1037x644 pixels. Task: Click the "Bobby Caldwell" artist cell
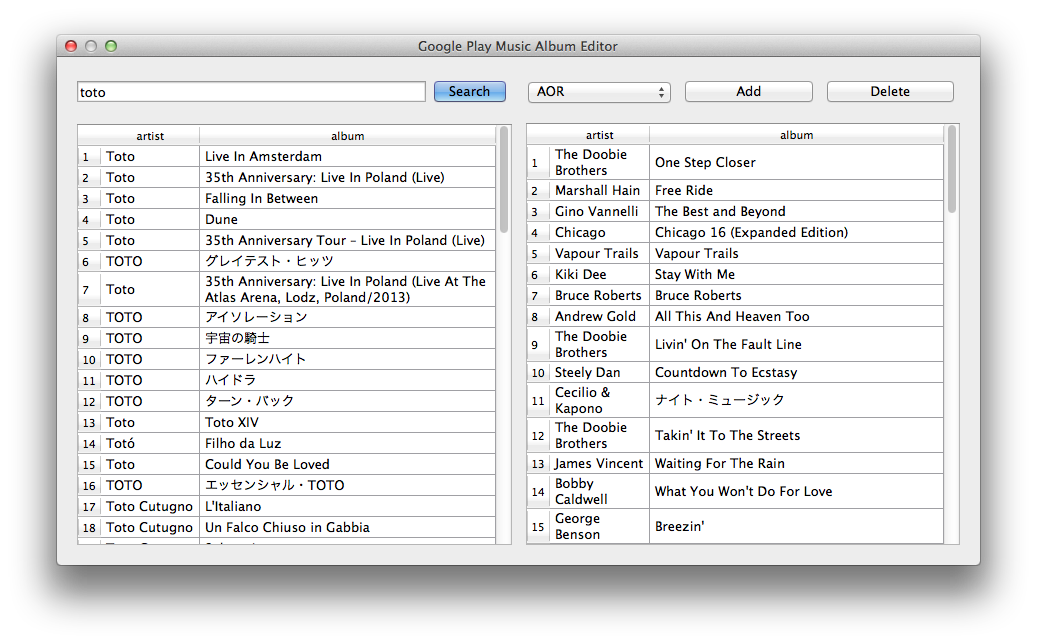click(599, 491)
